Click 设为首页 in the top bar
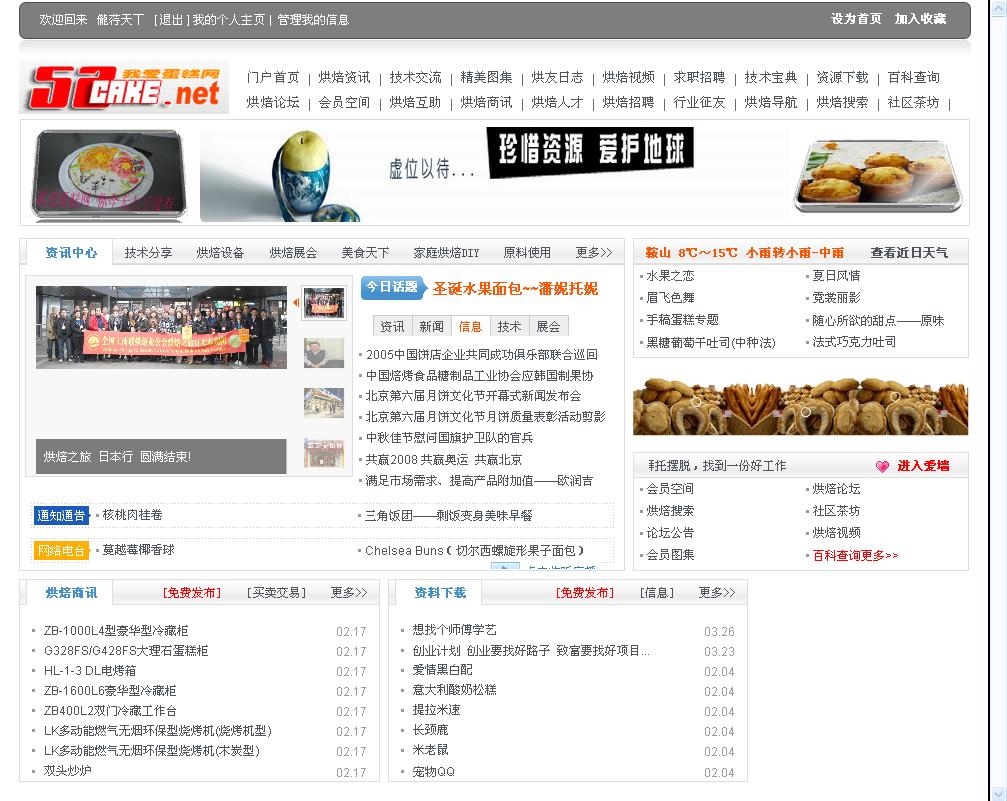Image resolution: width=1007 pixels, height=801 pixels. [856, 19]
